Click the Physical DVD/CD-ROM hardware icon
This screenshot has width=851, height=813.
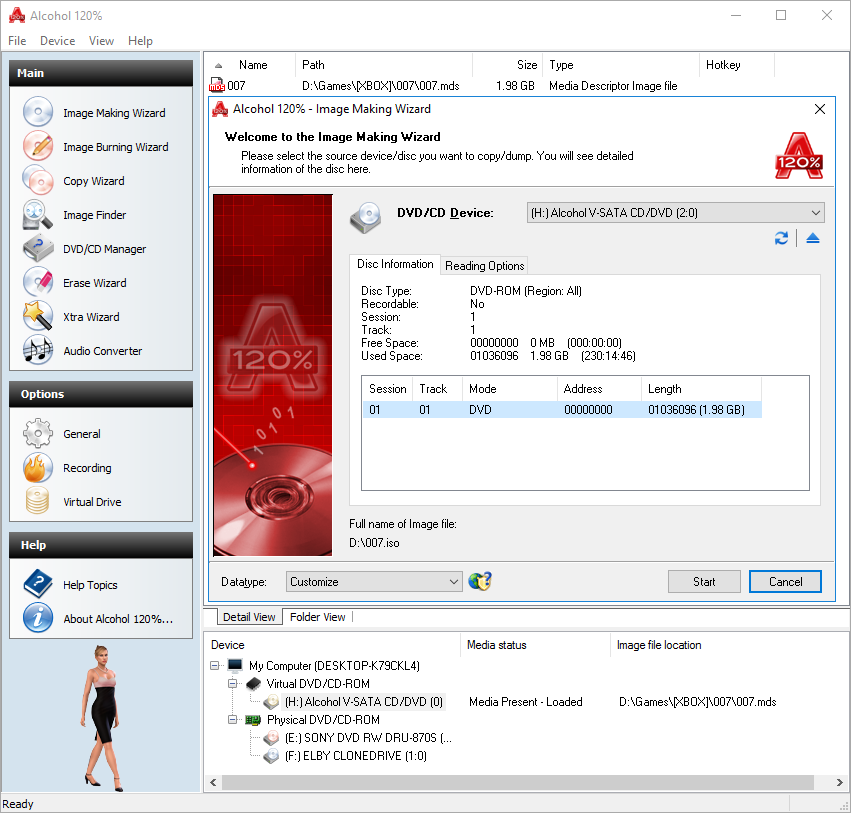pos(253,720)
